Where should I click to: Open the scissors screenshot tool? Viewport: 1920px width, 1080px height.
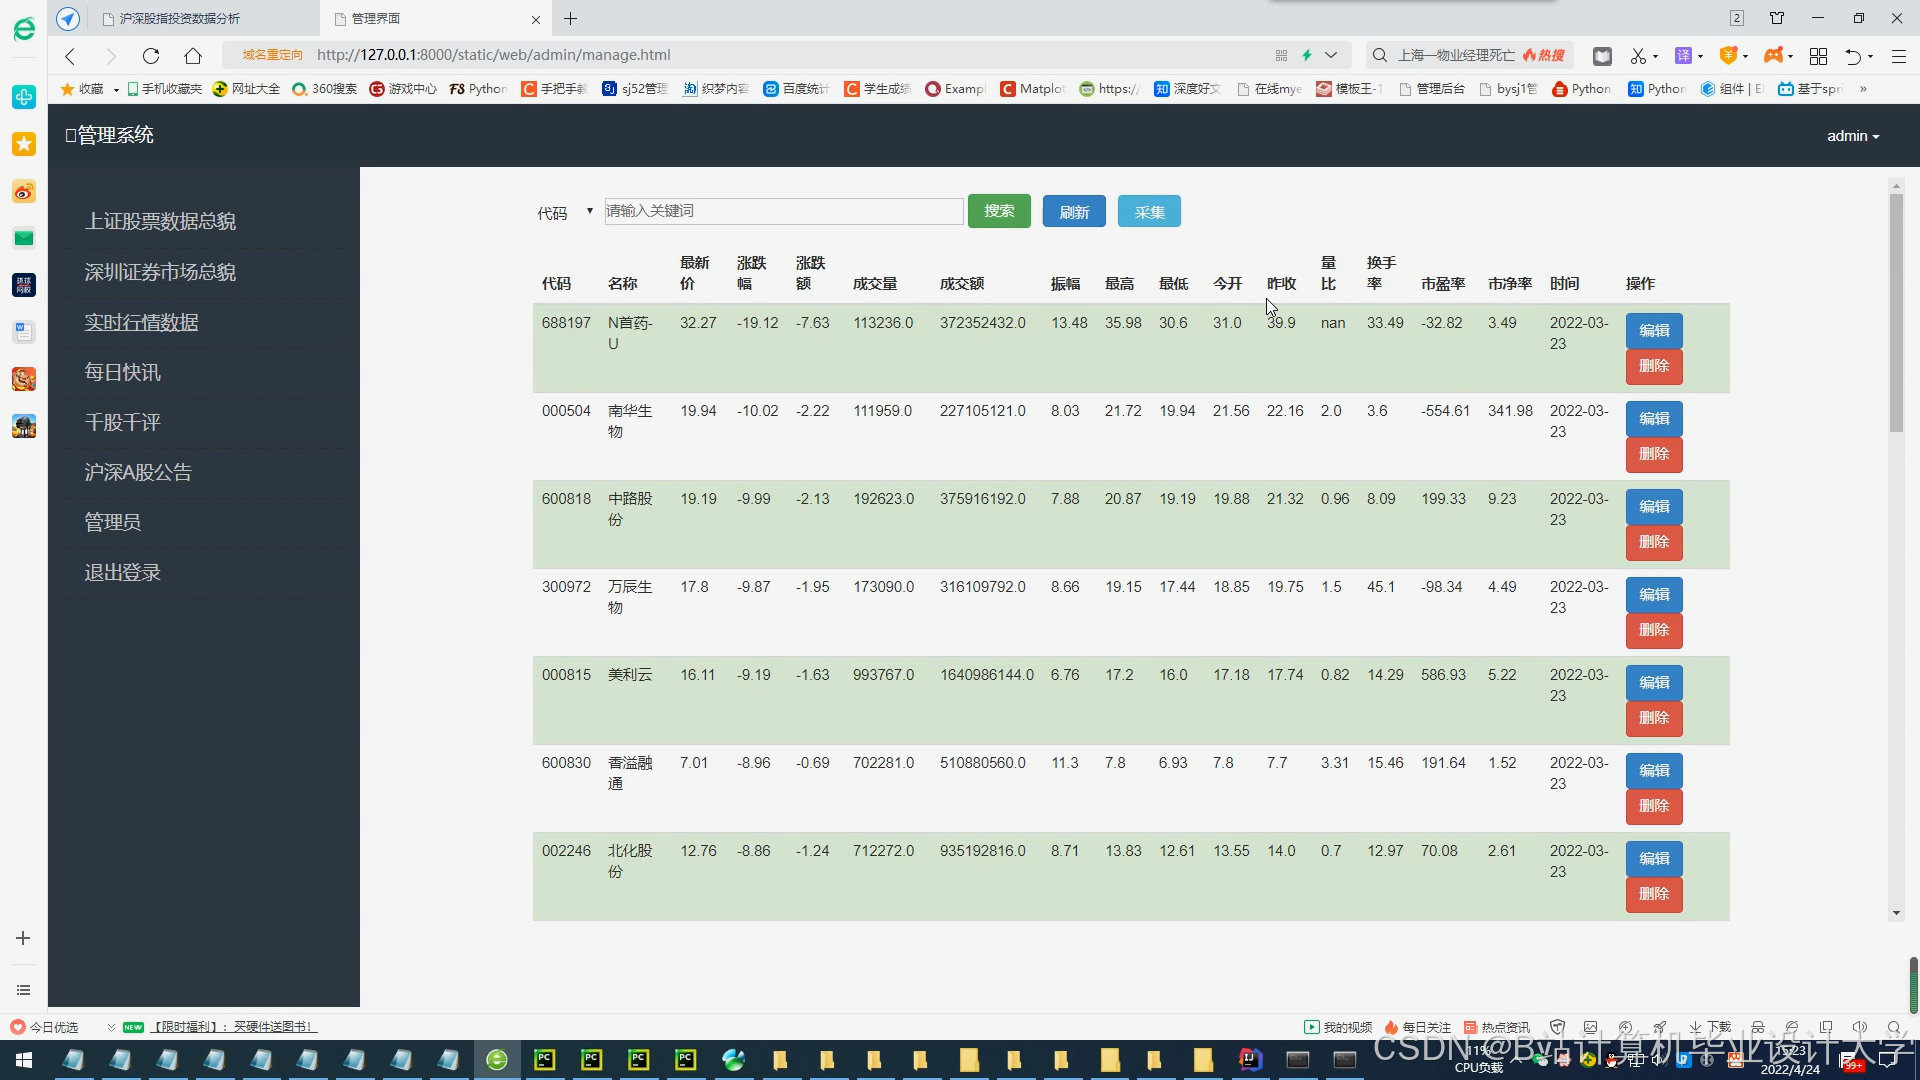[1638, 56]
